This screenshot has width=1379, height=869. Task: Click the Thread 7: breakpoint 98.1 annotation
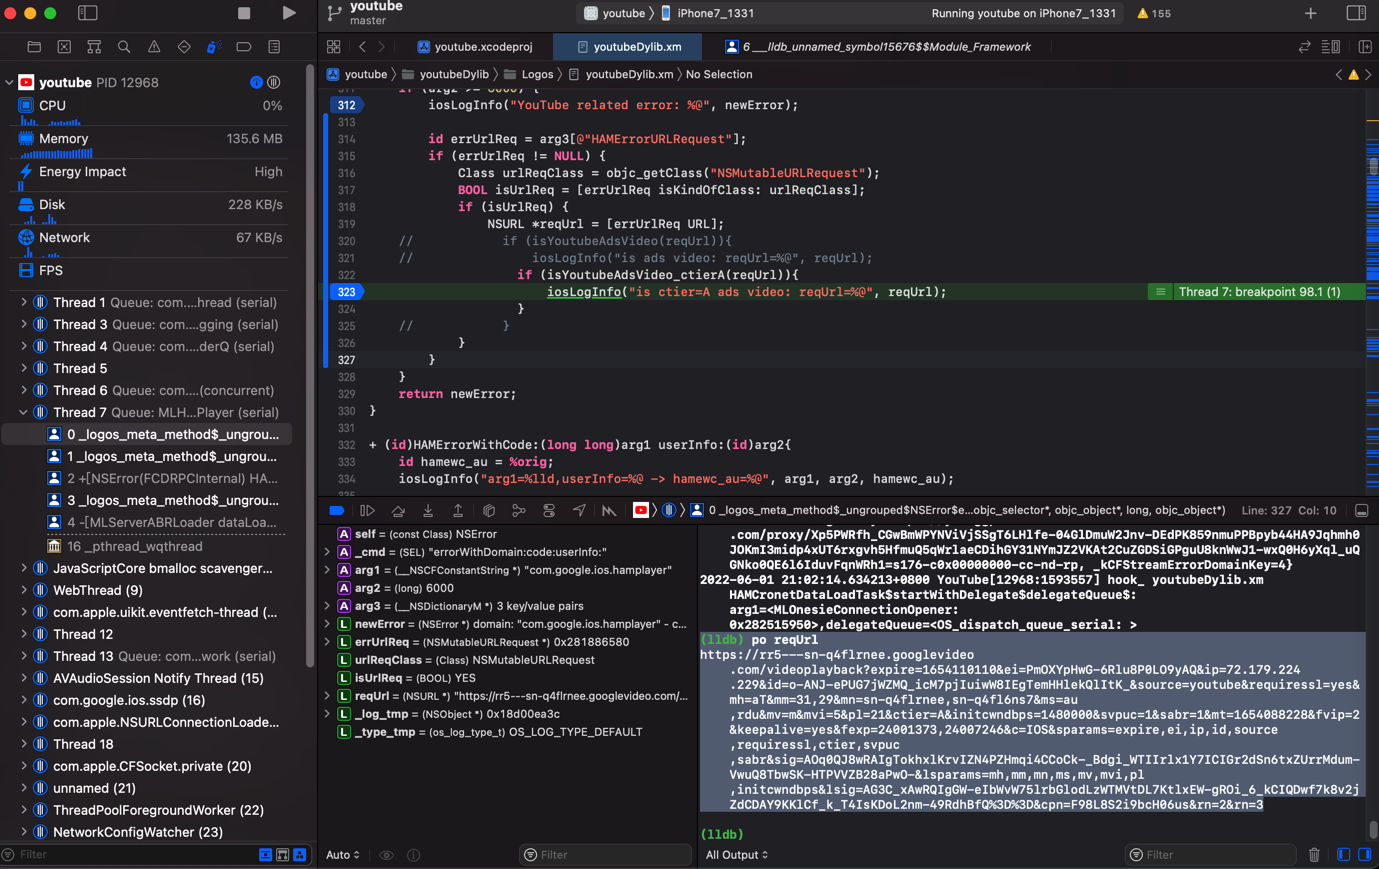tap(1258, 292)
